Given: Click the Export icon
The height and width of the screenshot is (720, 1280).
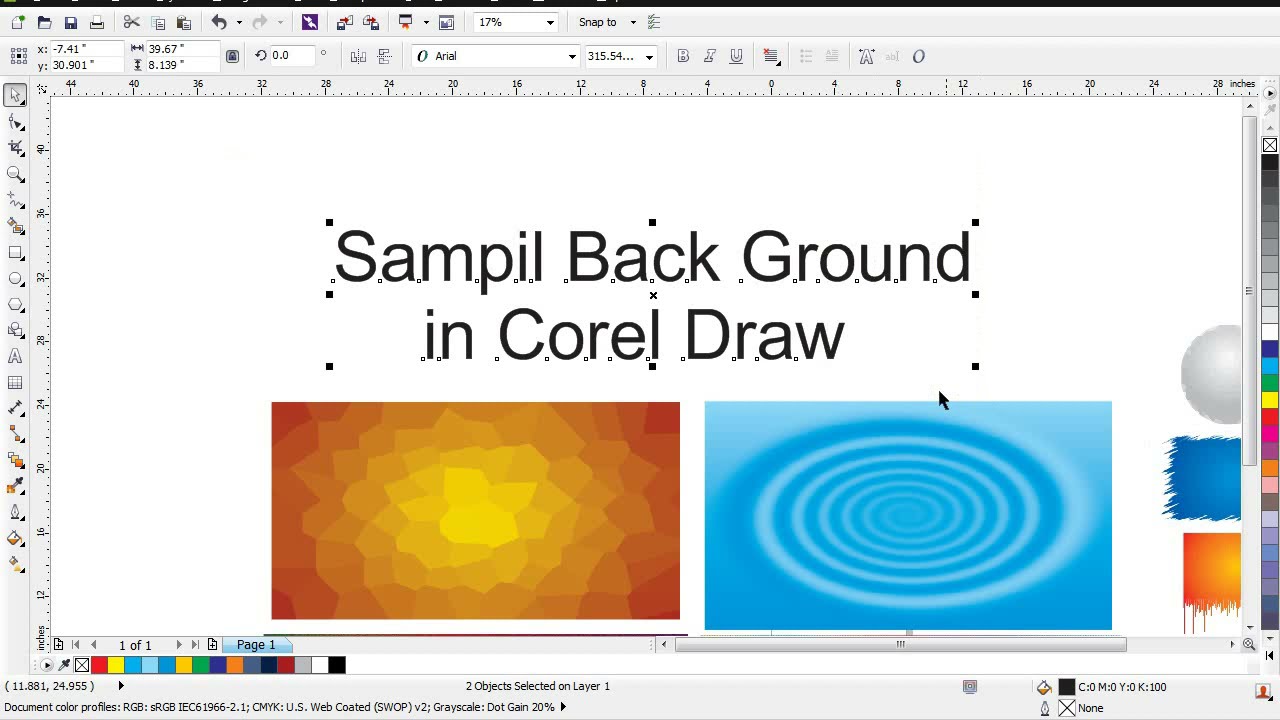Looking at the screenshot, I should click(370, 22).
